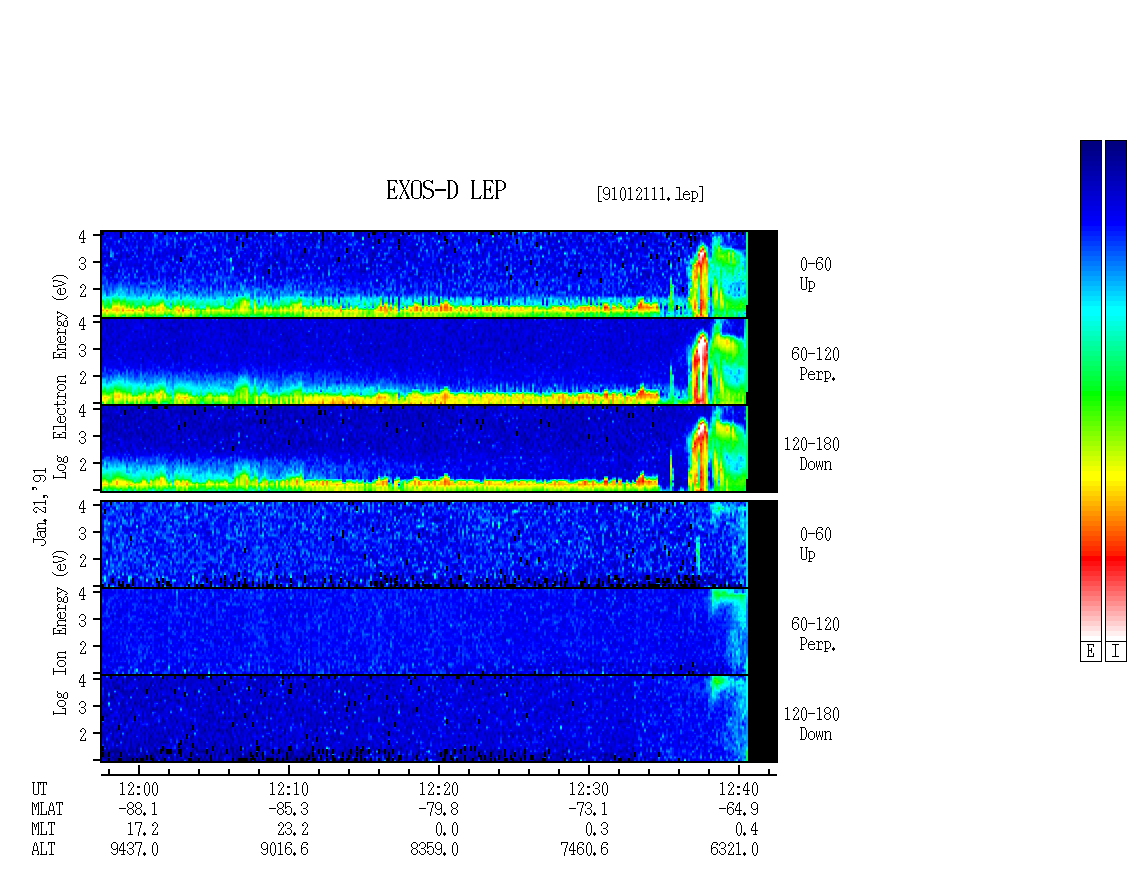
Task: Click the ALT value 9016.6
Action: (x=284, y=850)
